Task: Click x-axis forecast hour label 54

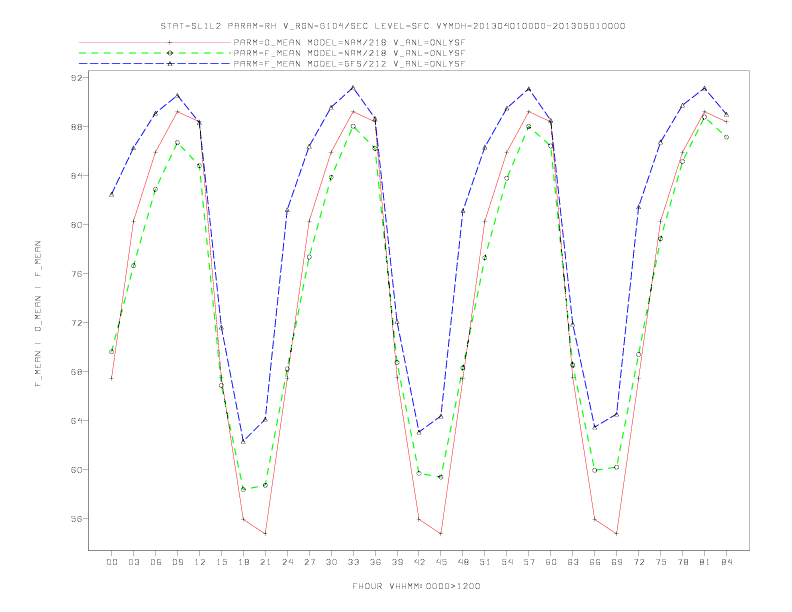Action: (x=507, y=562)
